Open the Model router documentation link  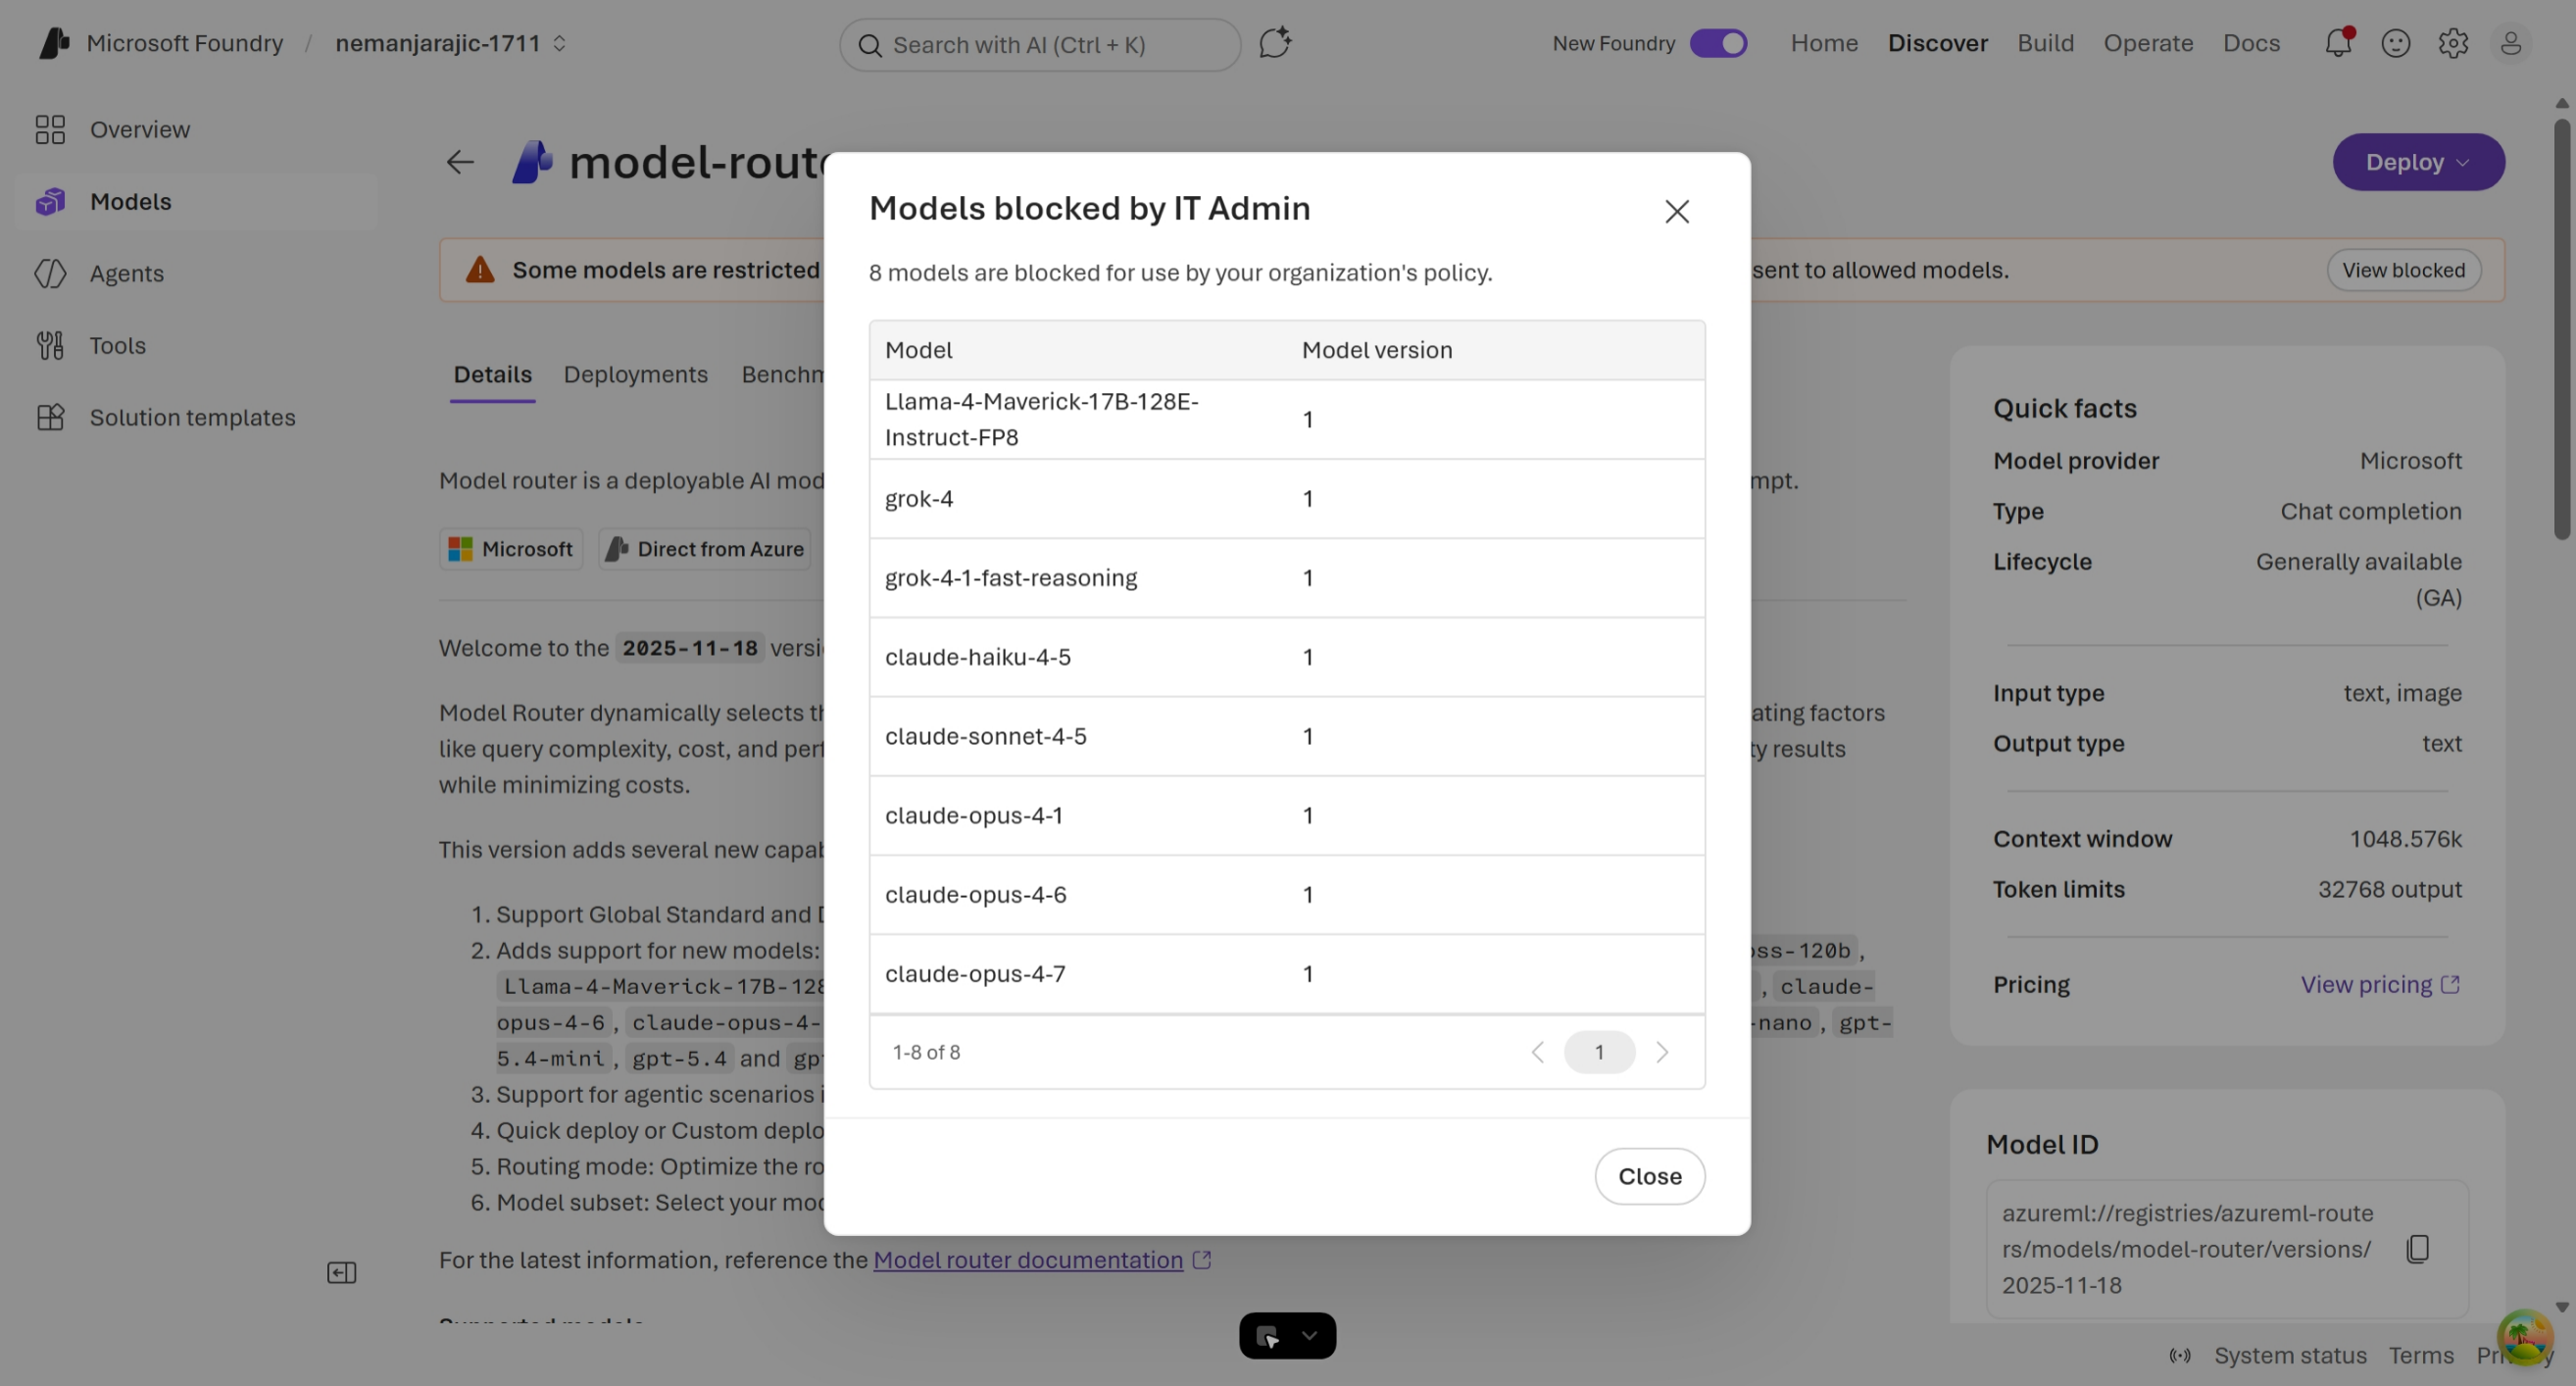[x=1028, y=1260]
